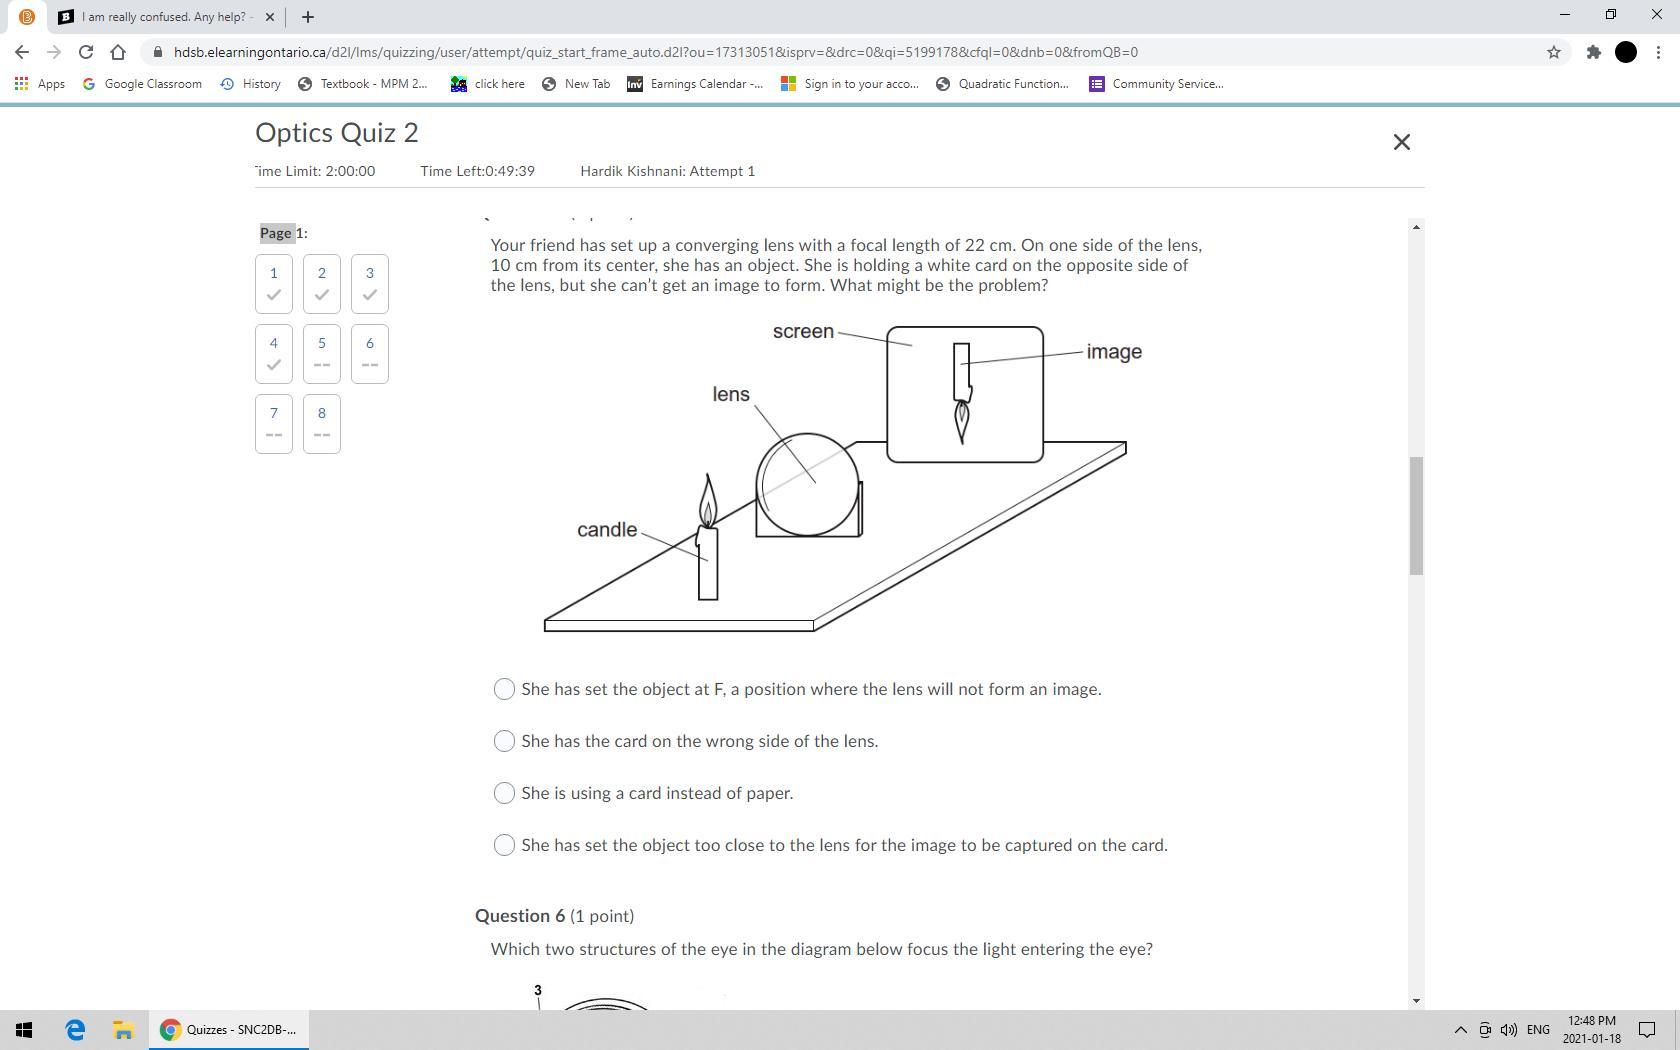The width and height of the screenshot is (1680, 1050).
Task: Open the Windows Start menu
Action: [x=24, y=1030]
